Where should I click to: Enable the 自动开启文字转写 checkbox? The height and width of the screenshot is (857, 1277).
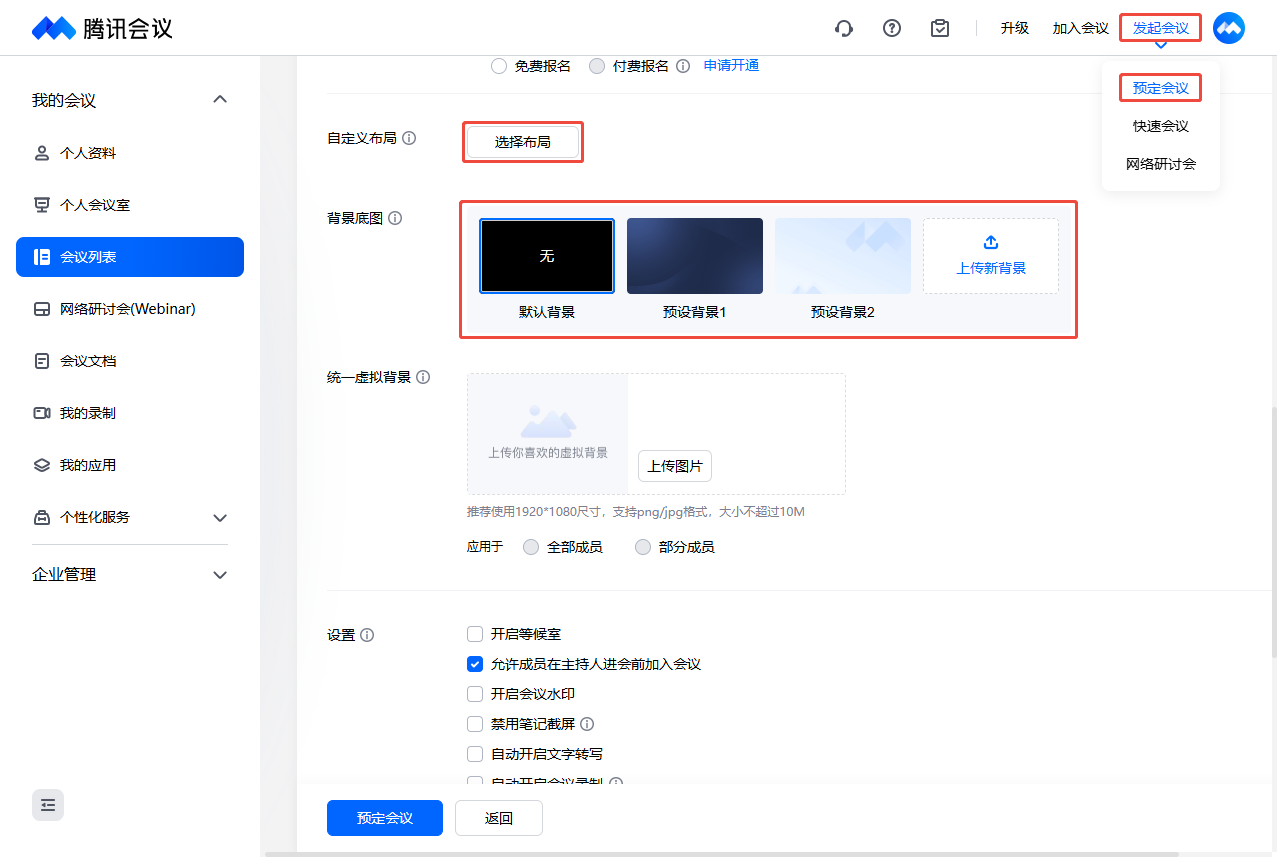point(475,754)
